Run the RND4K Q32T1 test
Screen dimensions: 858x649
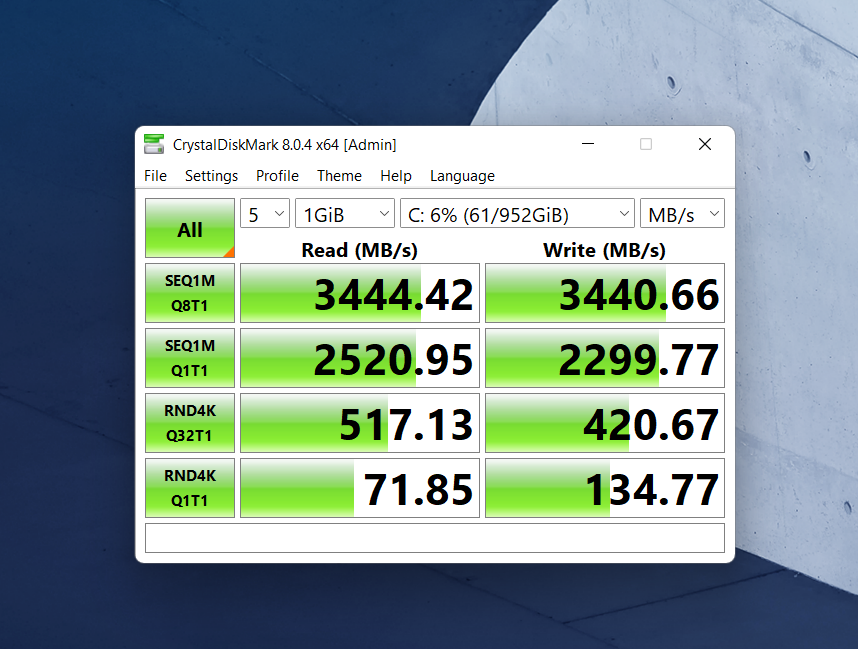pos(190,423)
